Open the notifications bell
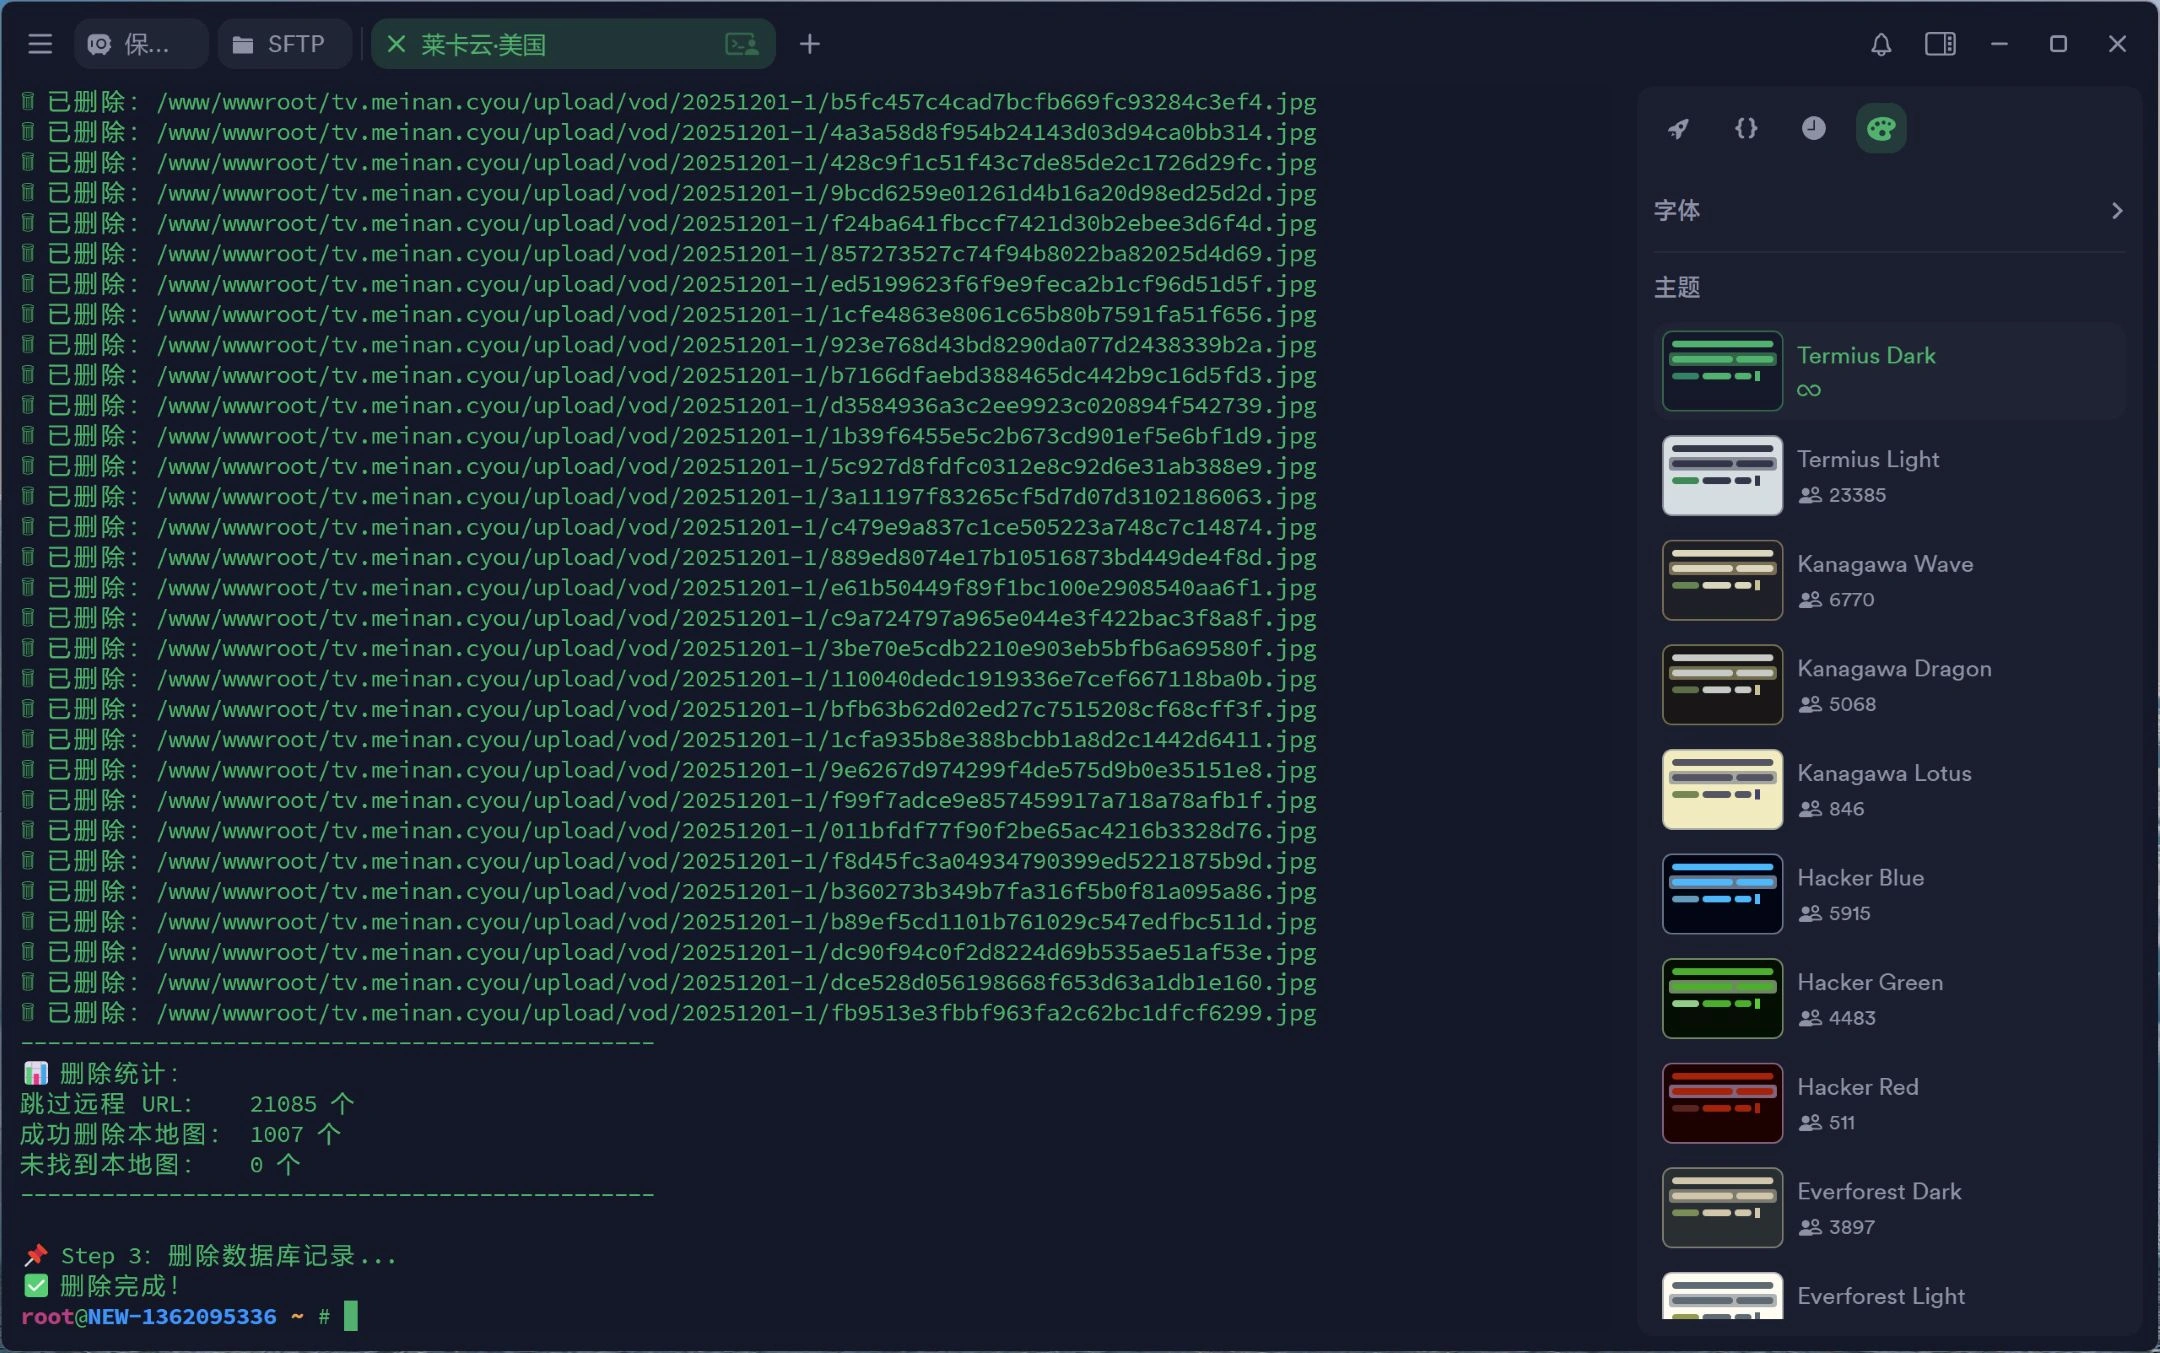 click(x=1881, y=44)
